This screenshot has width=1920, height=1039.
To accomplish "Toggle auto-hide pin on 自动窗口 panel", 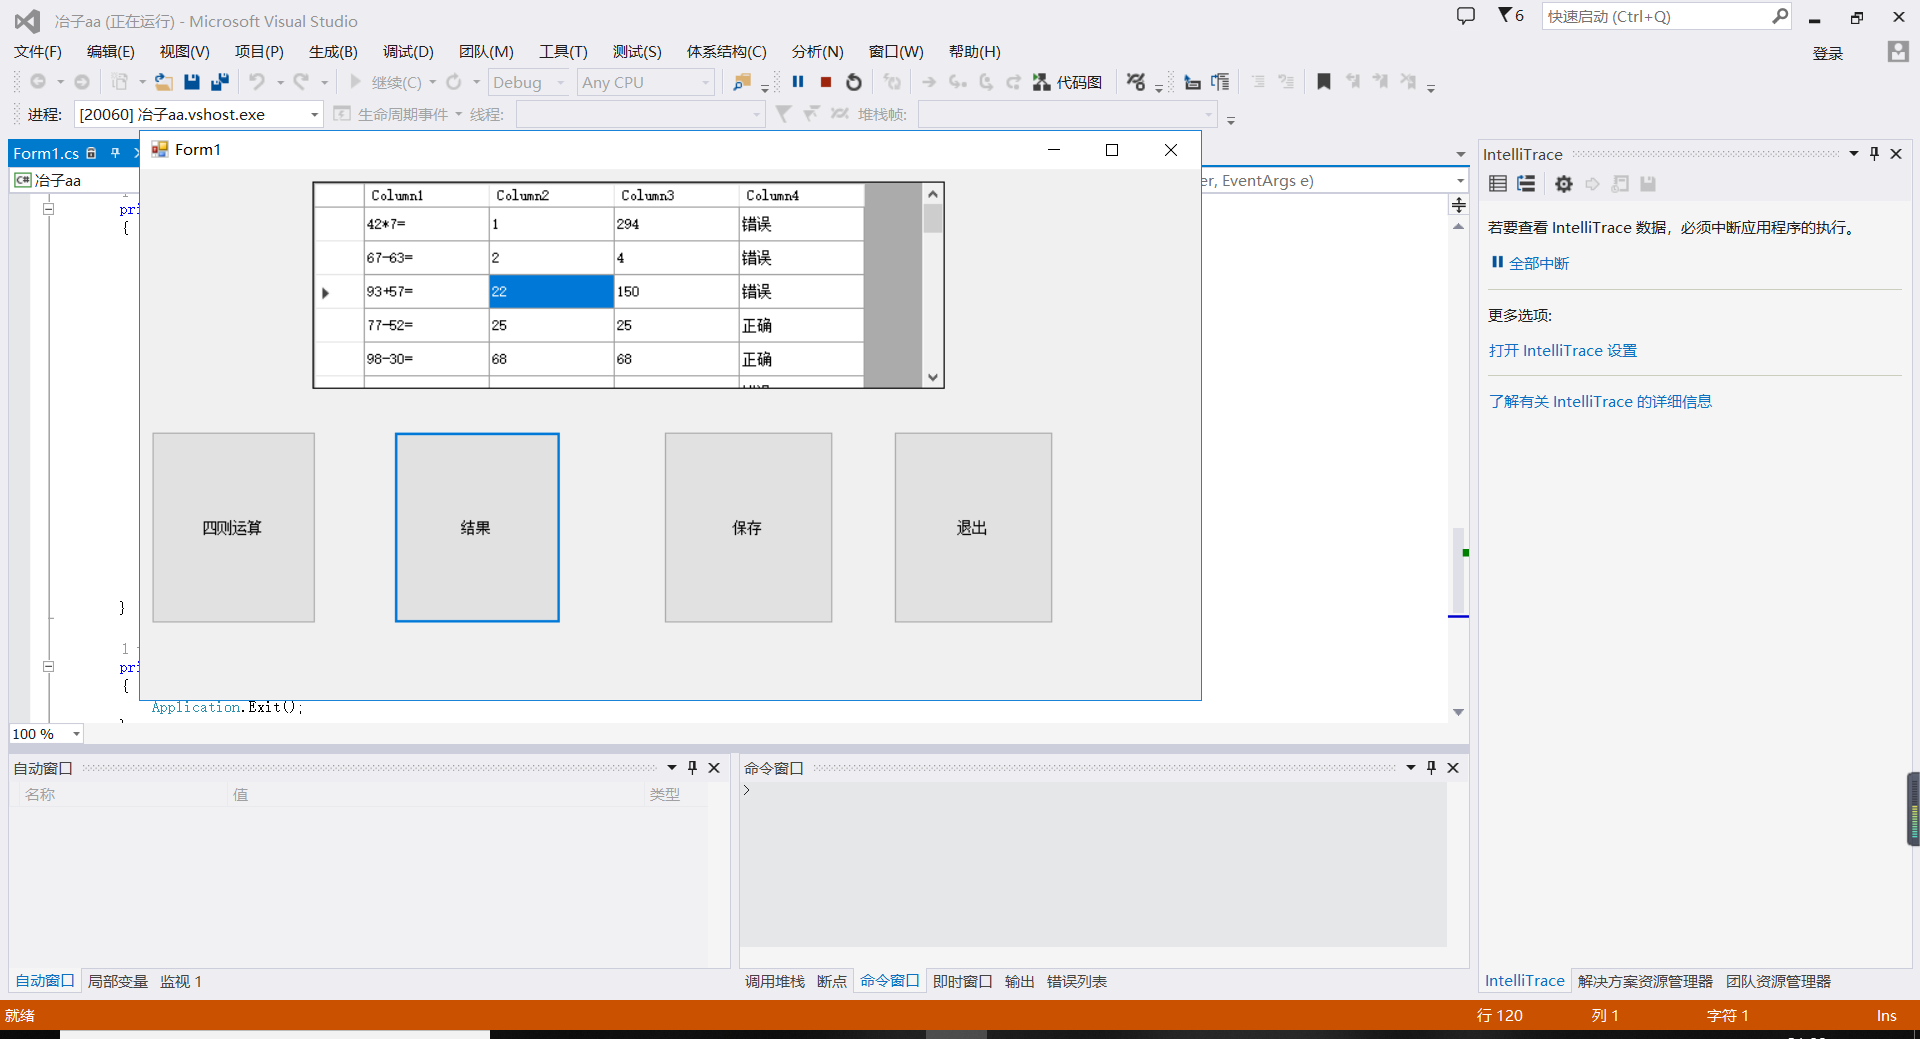I will point(692,768).
